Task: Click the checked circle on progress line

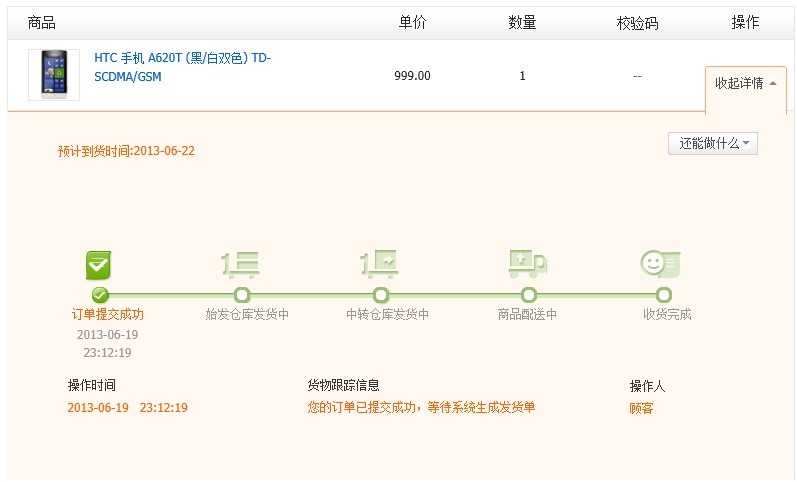Action: [100, 295]
